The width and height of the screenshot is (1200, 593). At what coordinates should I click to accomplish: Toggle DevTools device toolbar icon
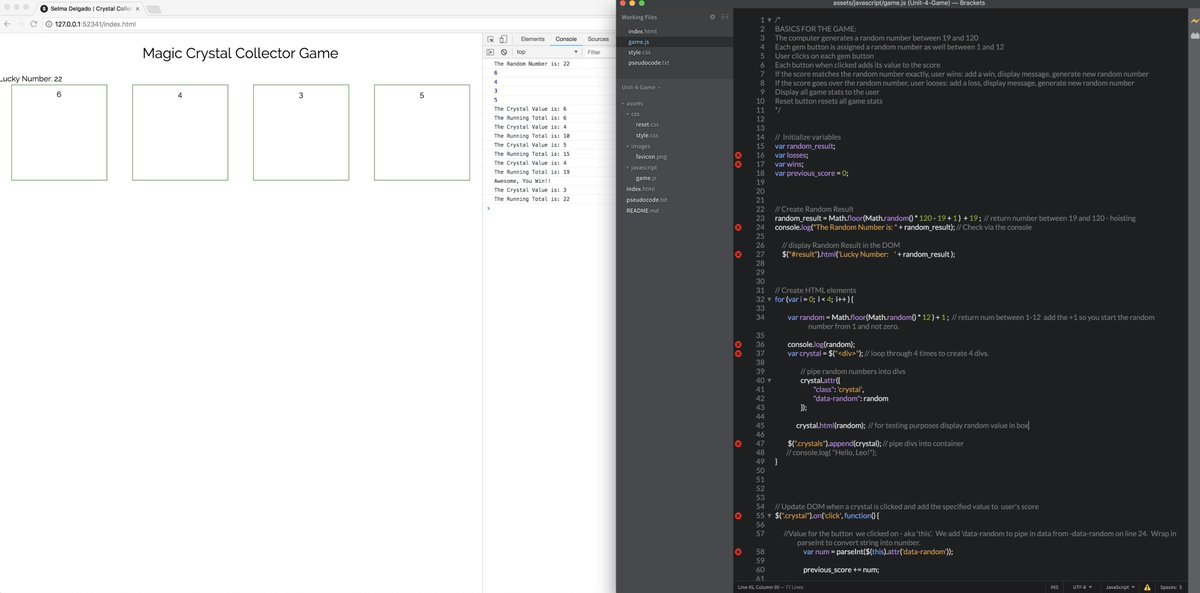[x=503, y=38]
